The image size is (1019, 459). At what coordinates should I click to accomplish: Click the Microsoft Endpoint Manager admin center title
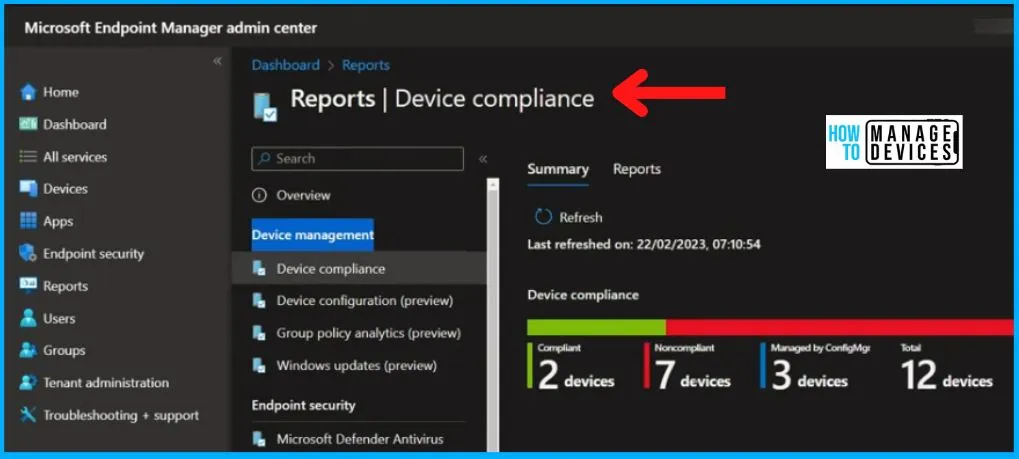point(170,28)
